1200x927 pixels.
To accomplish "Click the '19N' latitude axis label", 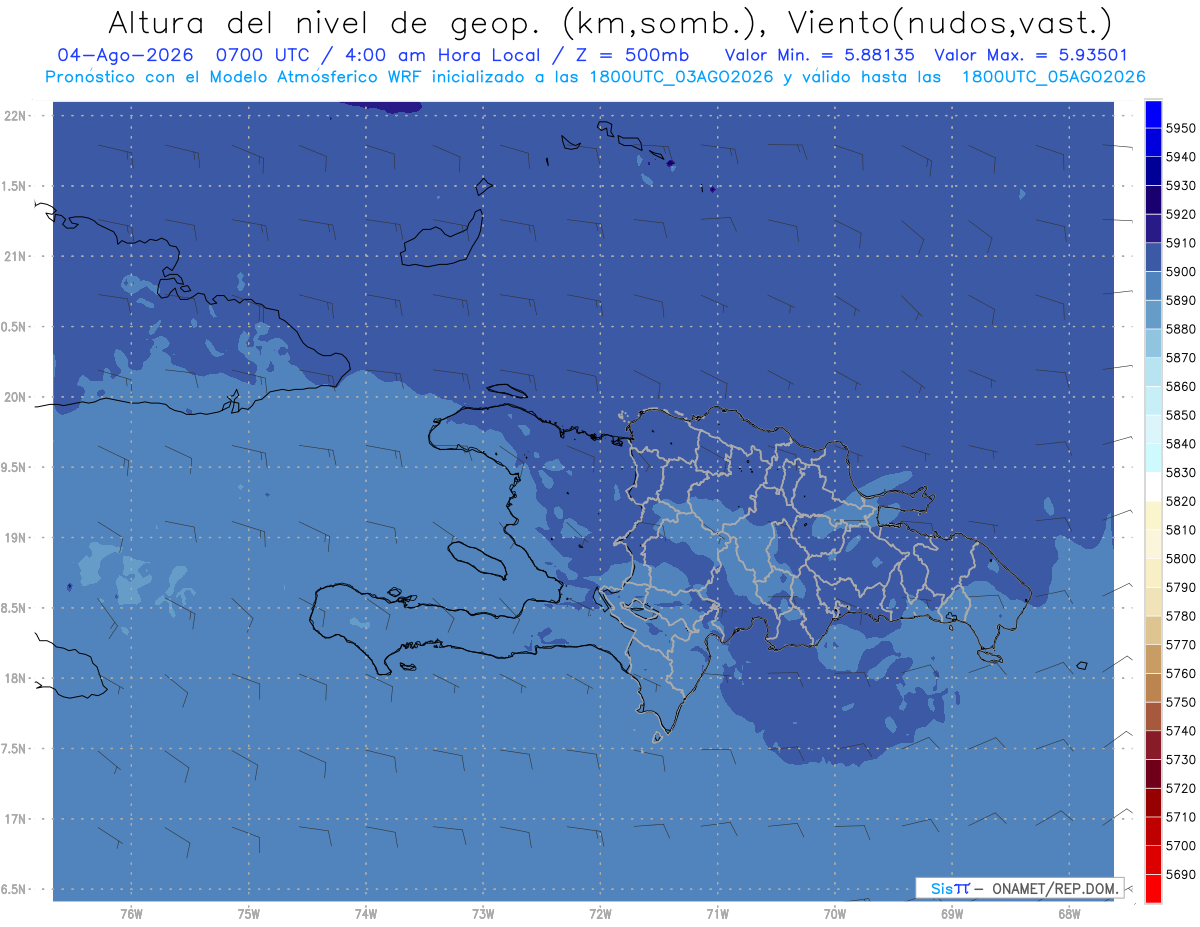I will pos(17,538).
